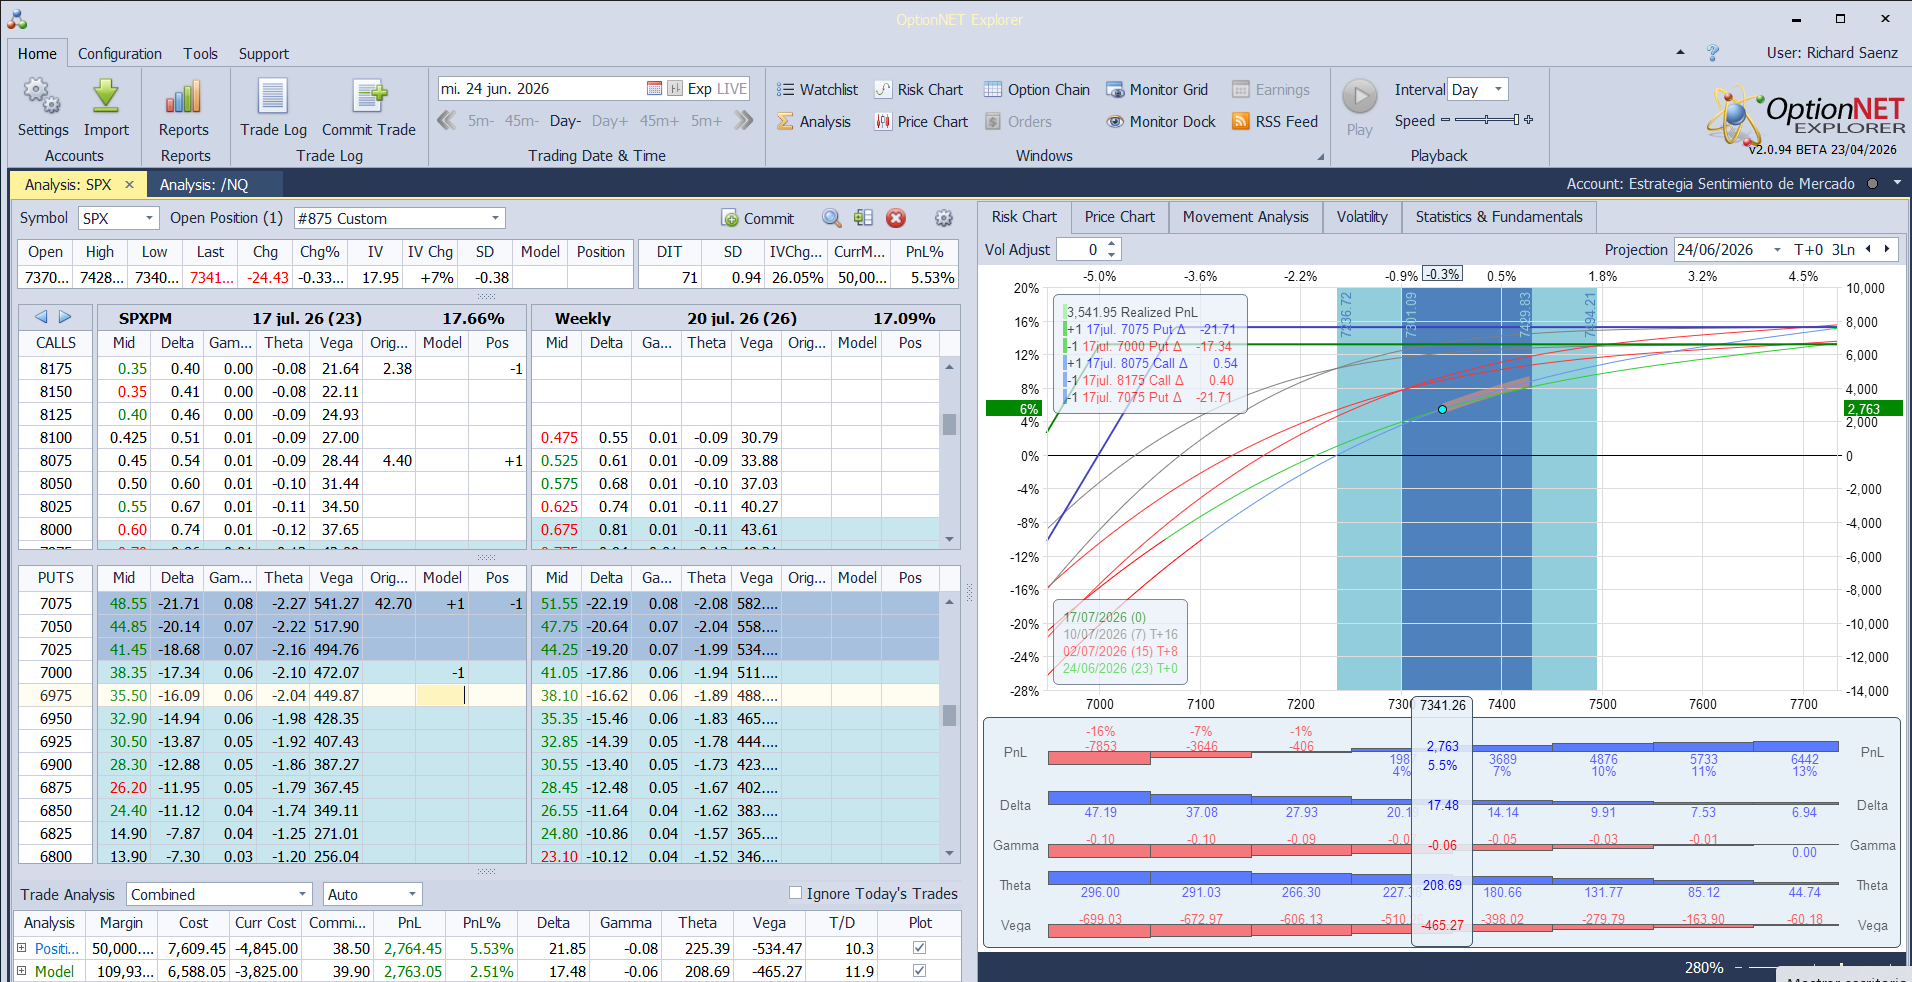
Task: Click the T+0 projection button
Action: [1808, 250]
